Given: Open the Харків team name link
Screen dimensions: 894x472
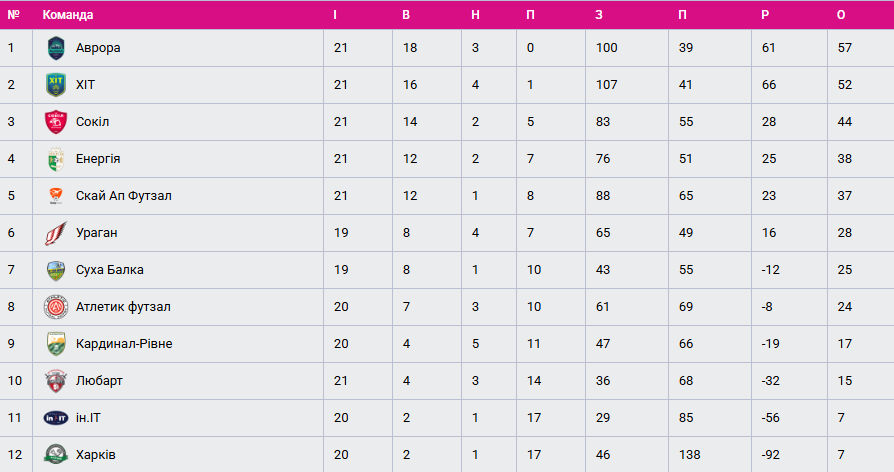Looking at the screenshot, I should (x=96, y=455).
